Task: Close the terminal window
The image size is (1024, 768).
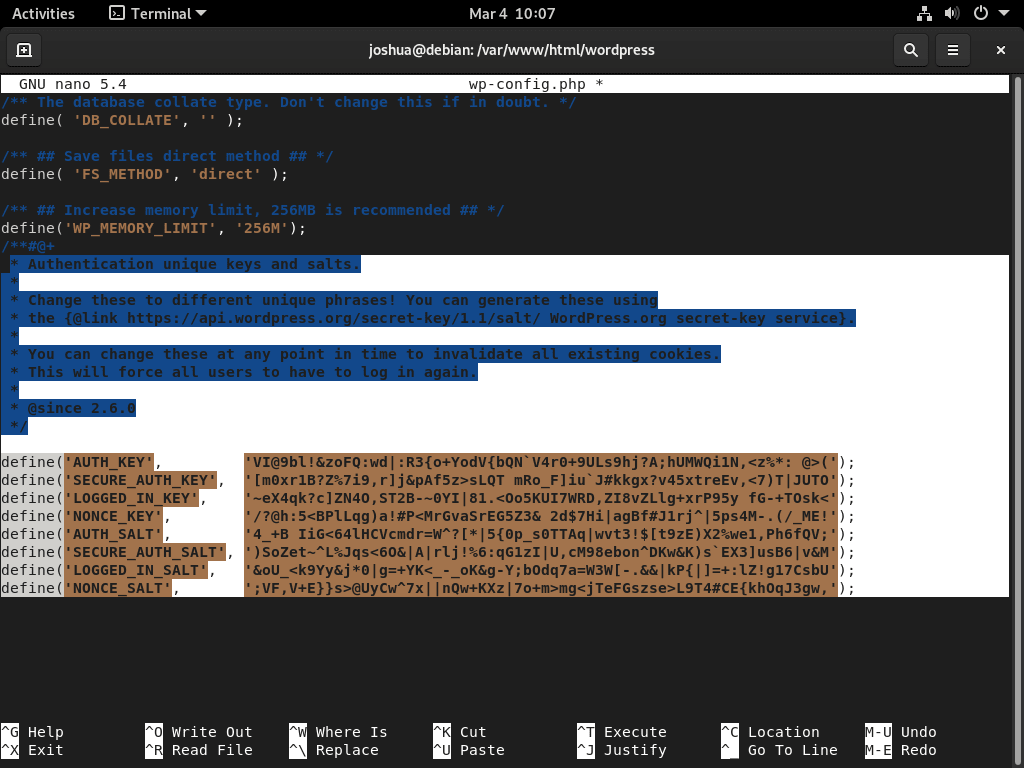Action: (x=1000, y=50)
